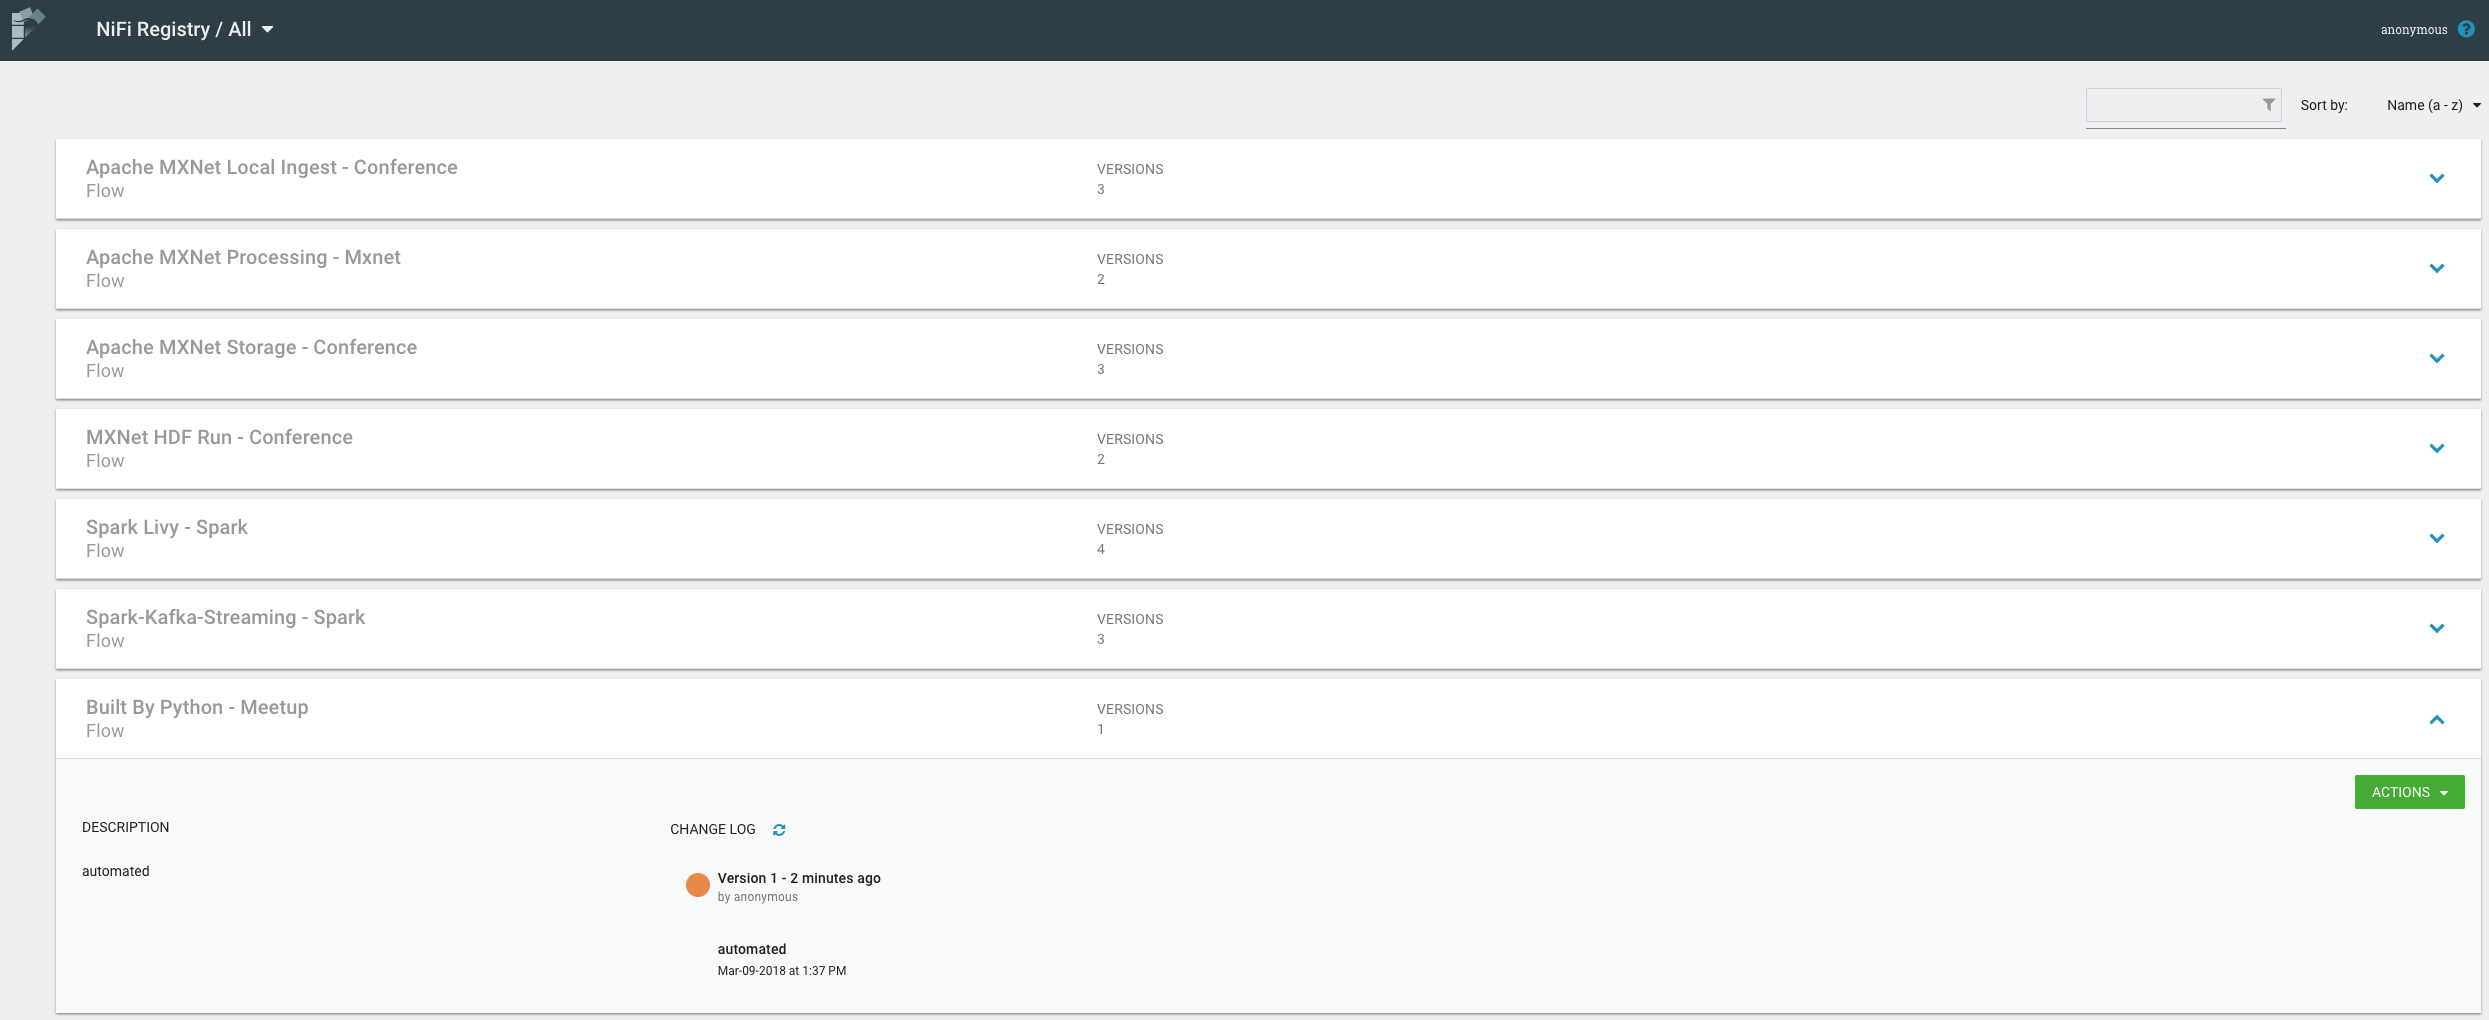Collapse Built By Python - Meetup flow
The image size is (2489, 1020).
tap(2436, 720)
